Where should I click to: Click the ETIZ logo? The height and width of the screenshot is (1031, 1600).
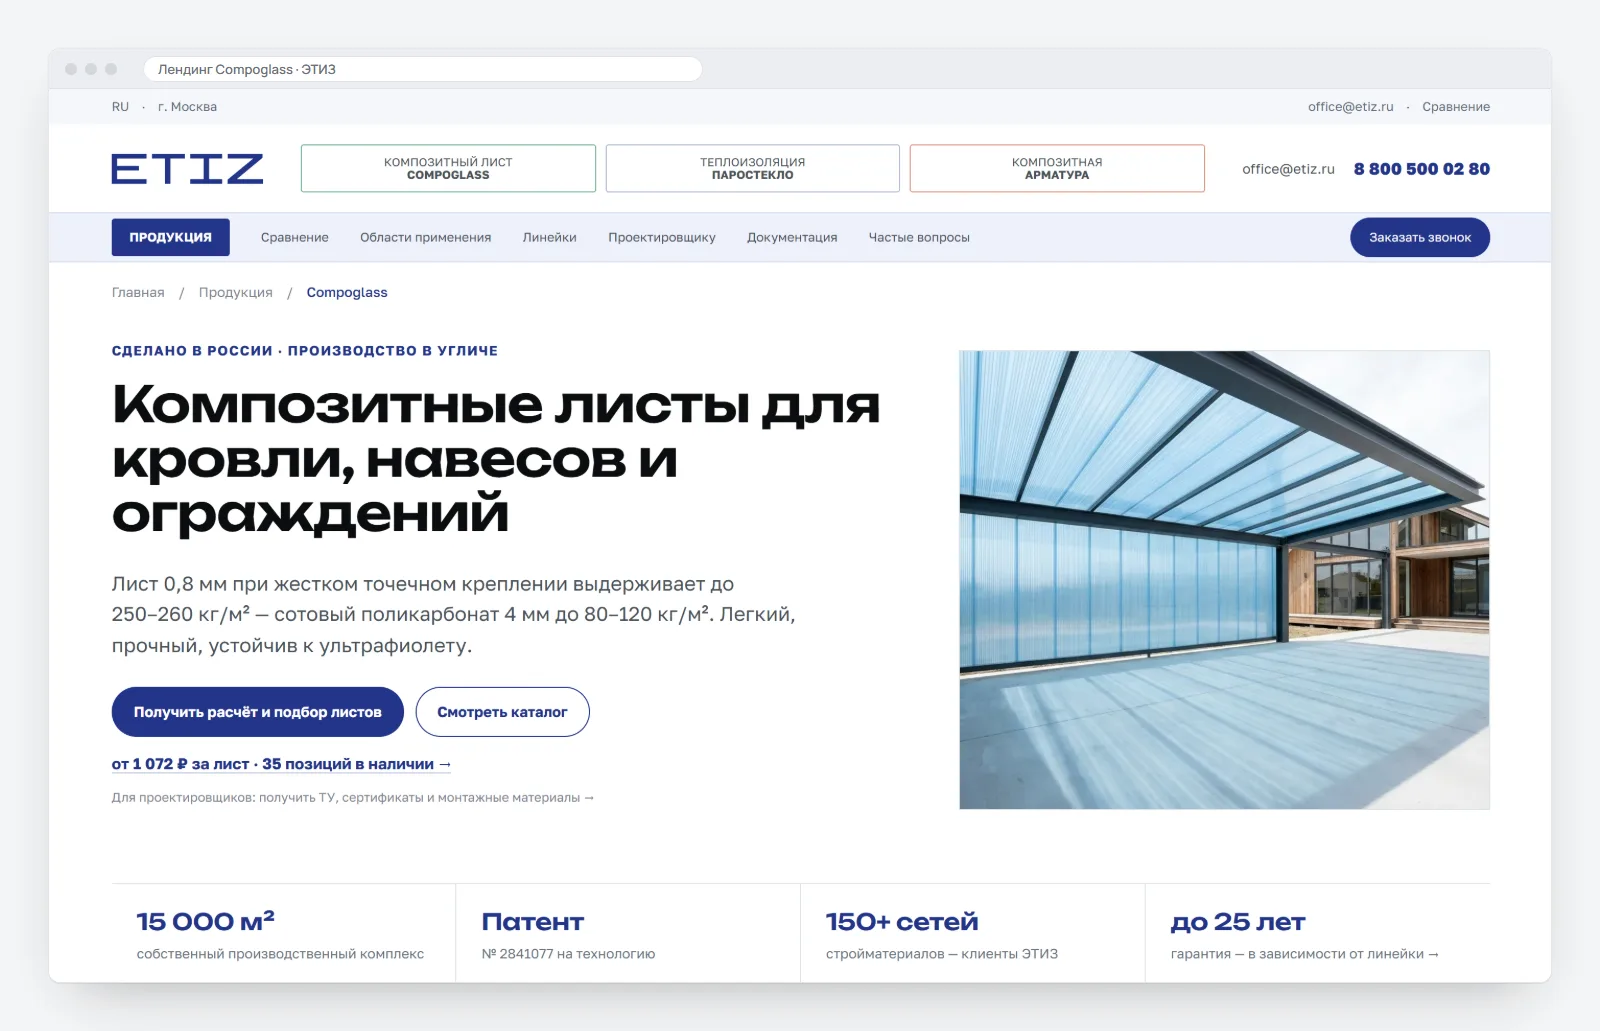coord(187,169)
